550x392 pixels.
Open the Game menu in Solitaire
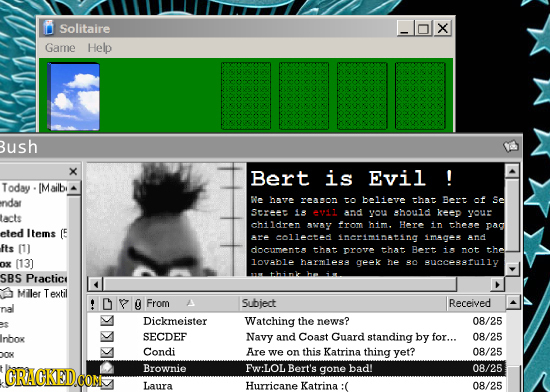point(60,47)
